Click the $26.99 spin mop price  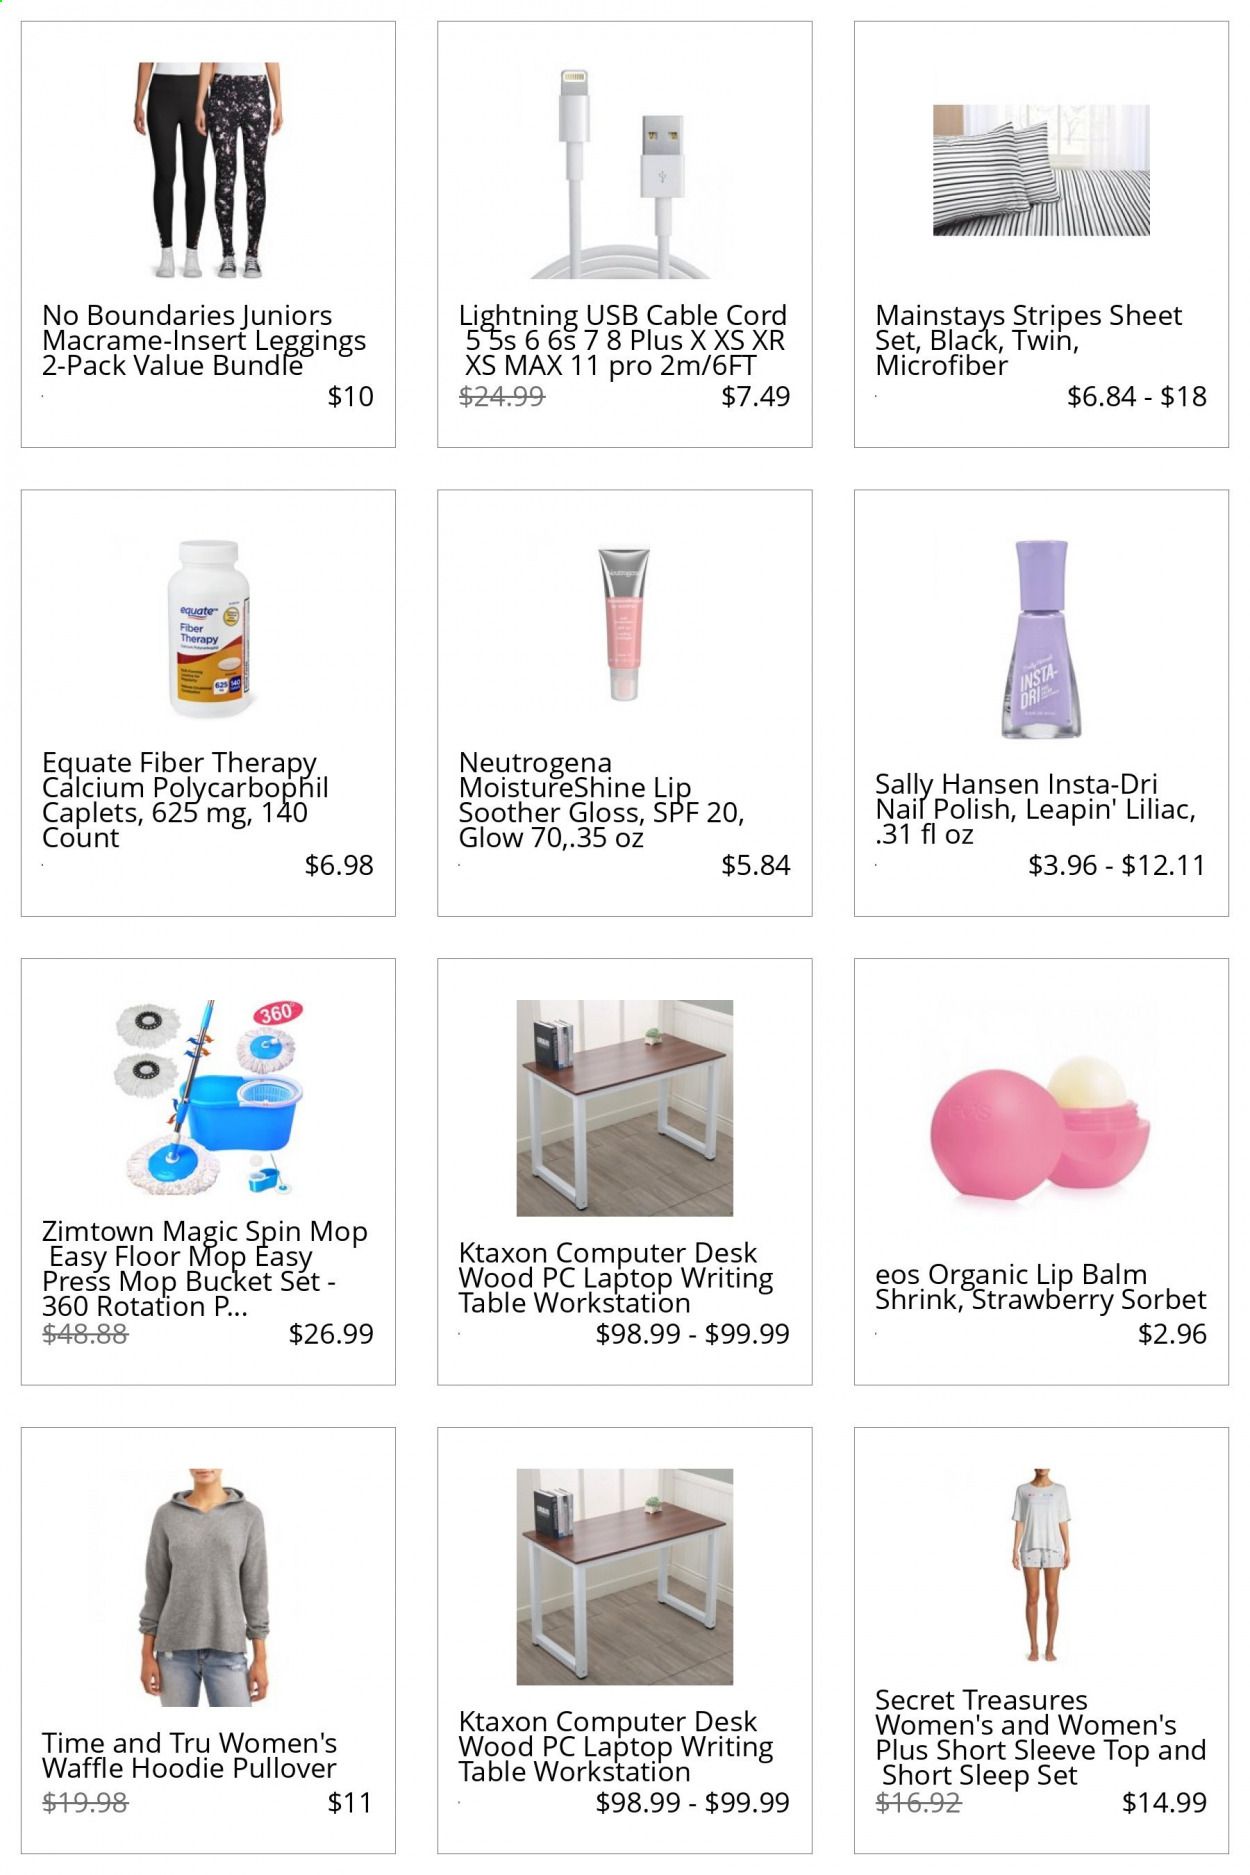pyautogui.click(x=330, y=1333)
